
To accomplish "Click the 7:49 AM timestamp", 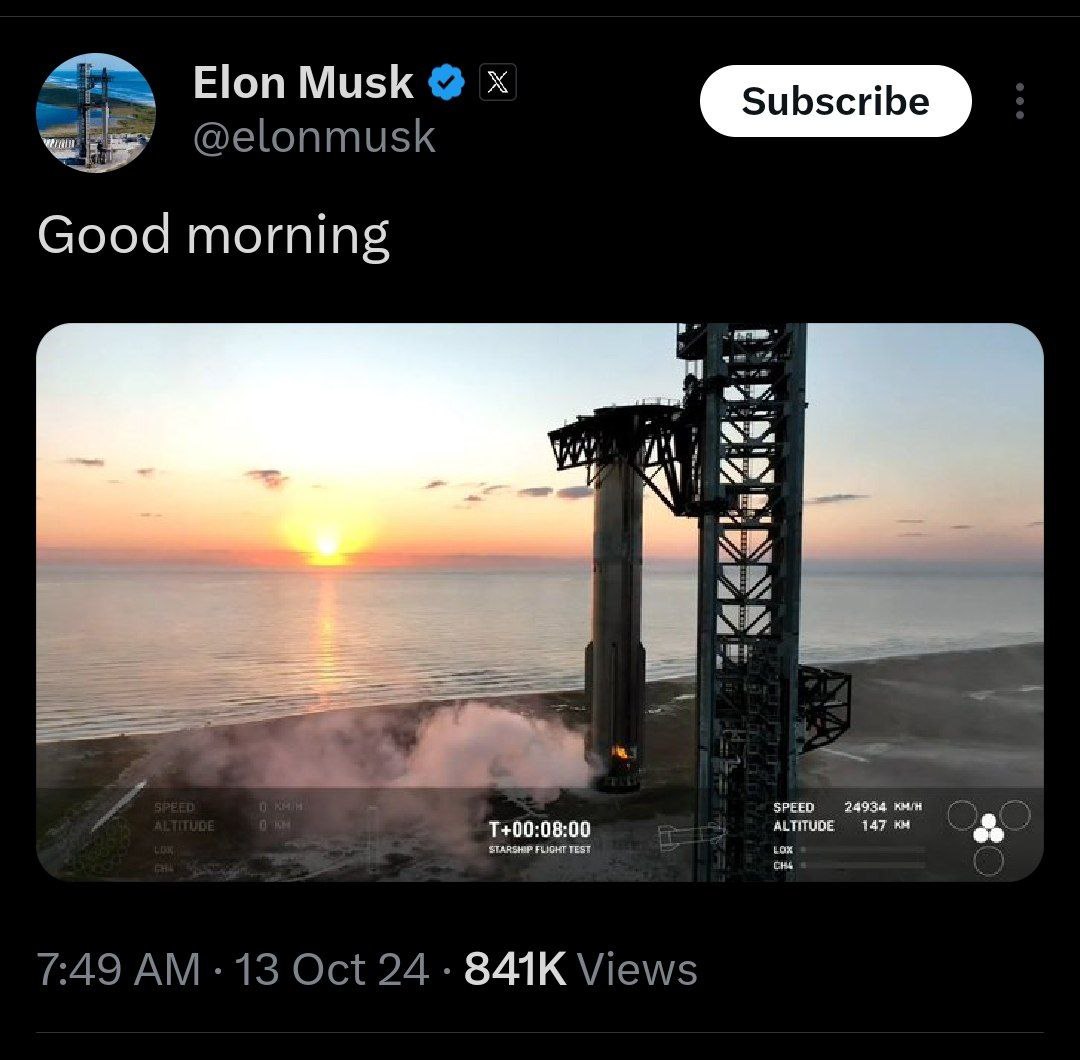I will click(118, 970).
